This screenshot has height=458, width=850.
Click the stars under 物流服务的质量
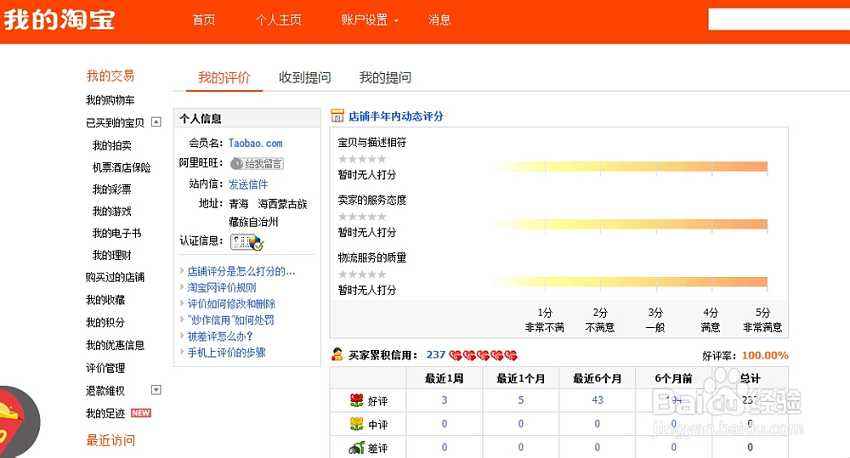[x=362, y=274]
